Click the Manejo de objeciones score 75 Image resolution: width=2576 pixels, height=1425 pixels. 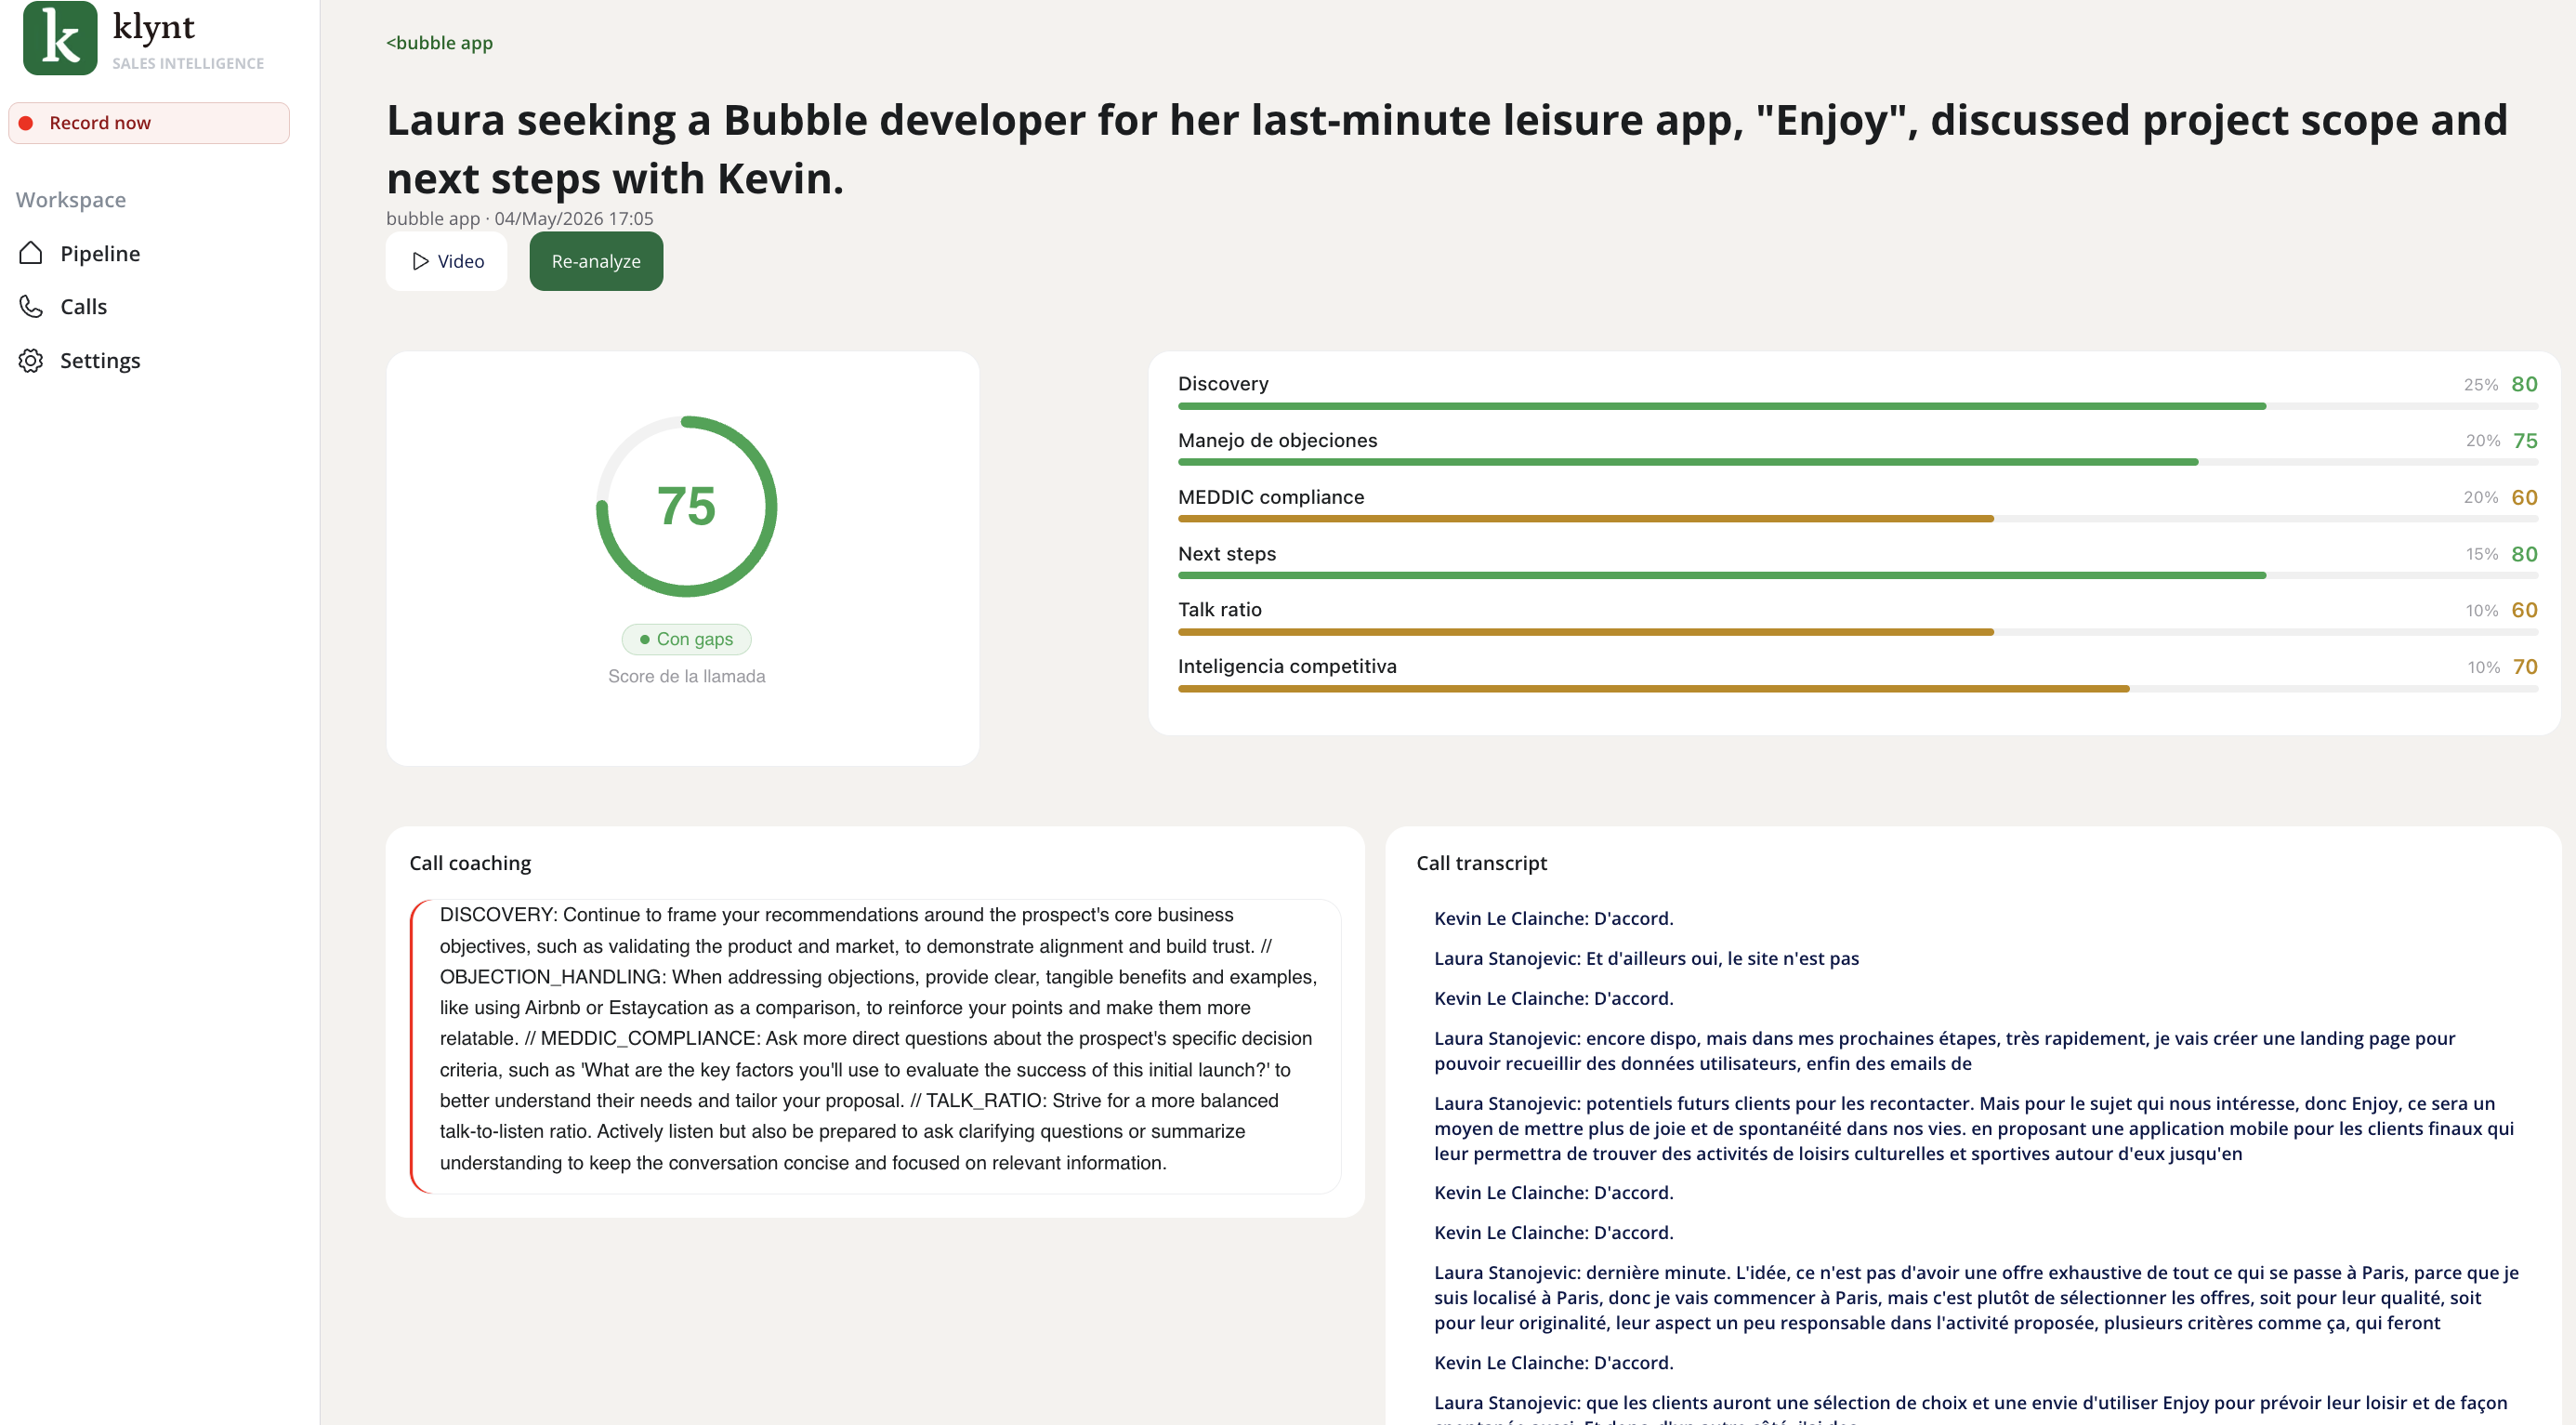coord(2525,440)
